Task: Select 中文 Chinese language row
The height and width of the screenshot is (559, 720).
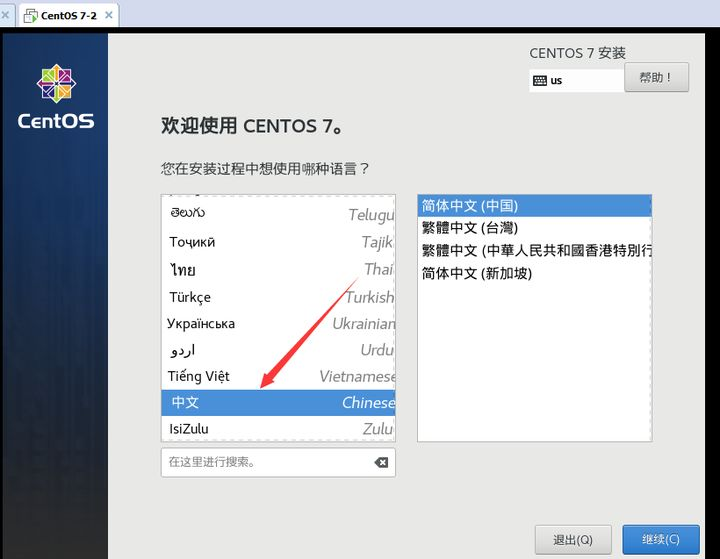Action: 278,403
